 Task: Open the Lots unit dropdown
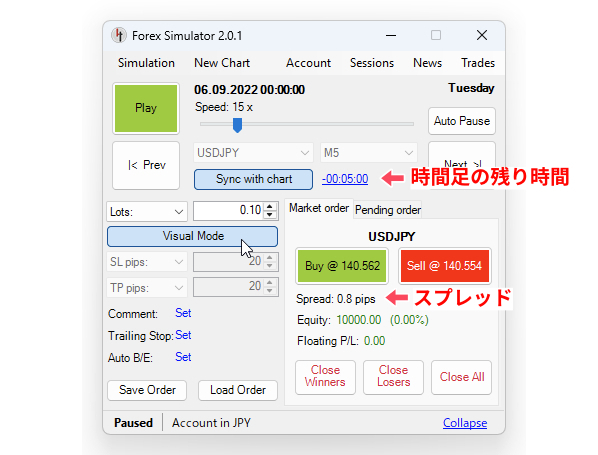[147, 212]
